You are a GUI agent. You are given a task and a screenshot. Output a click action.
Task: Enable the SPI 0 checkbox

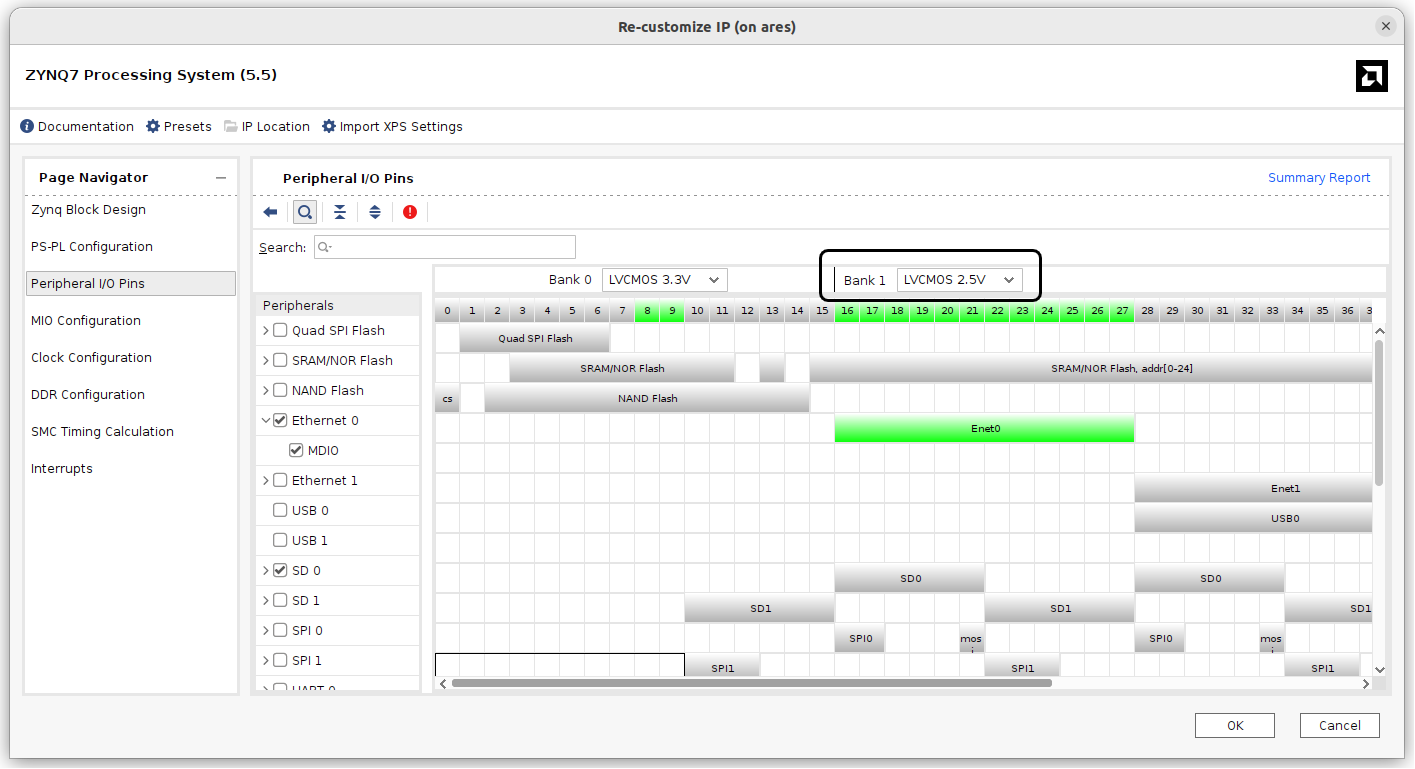click(280, 630)
